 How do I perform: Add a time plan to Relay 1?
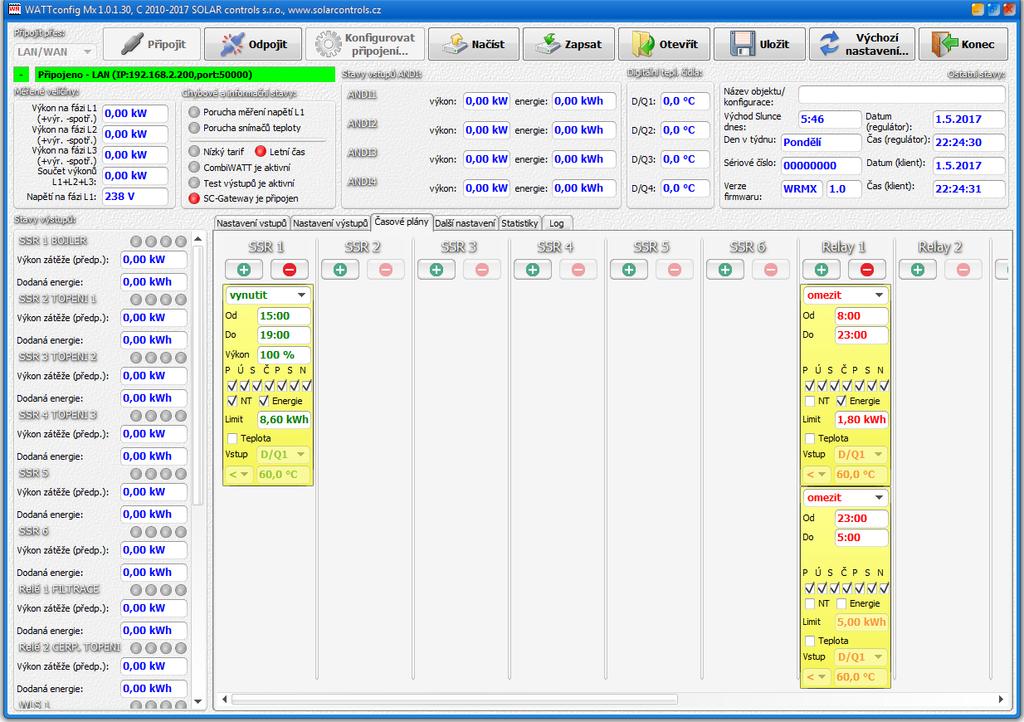point(822,270)
